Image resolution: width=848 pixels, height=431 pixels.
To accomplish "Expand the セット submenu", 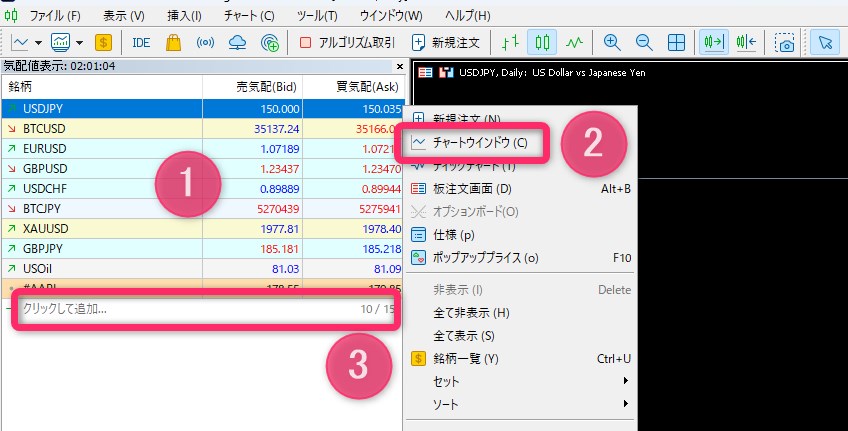I will pyautogui.click(x=519, y=381).
